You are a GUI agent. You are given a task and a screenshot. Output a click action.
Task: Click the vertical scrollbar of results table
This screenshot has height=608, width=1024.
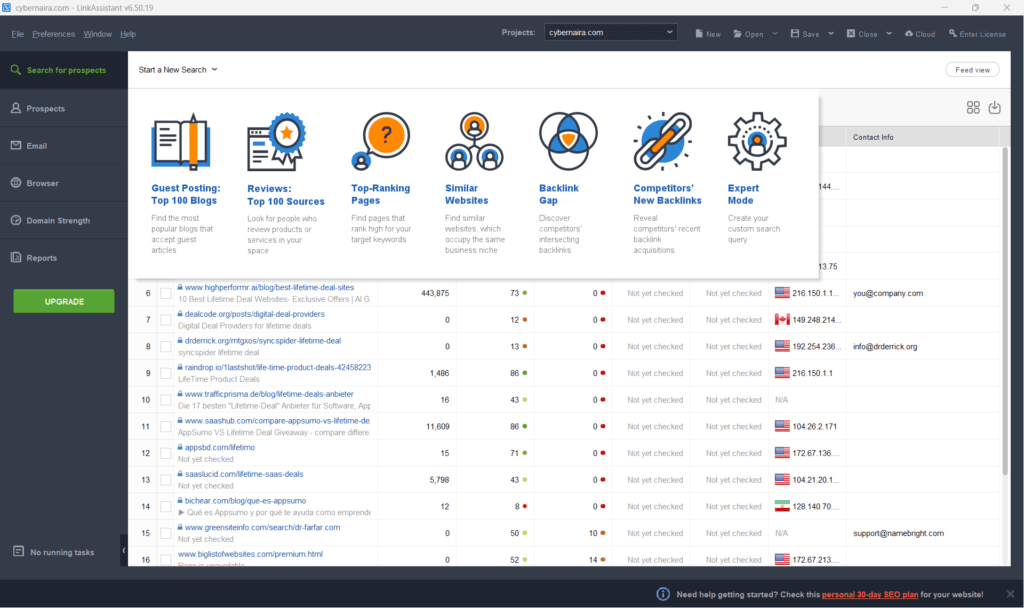pyautogui.click(x=1005, y=312)
